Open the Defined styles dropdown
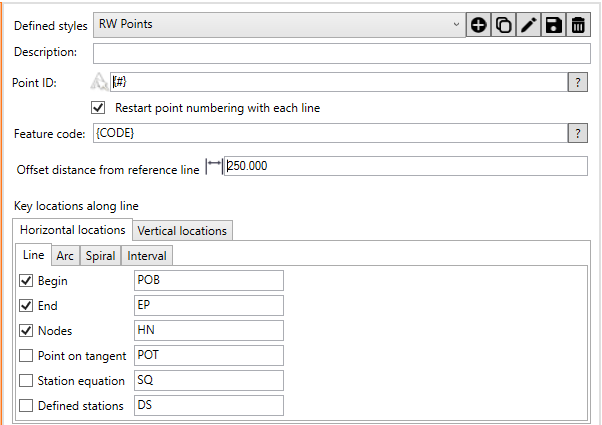 [456, 25]
